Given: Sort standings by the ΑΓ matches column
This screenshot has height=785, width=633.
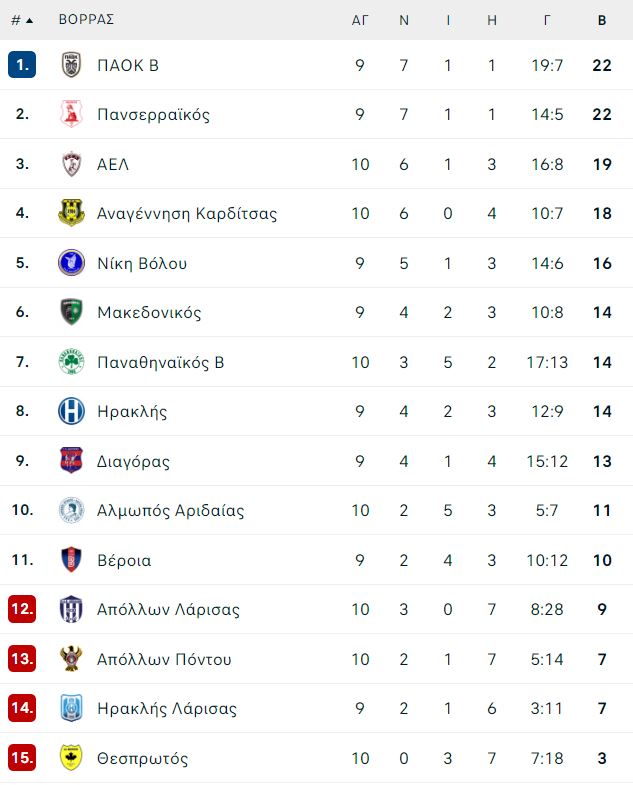Looking at the screenshot, I should tap(360, 20).
